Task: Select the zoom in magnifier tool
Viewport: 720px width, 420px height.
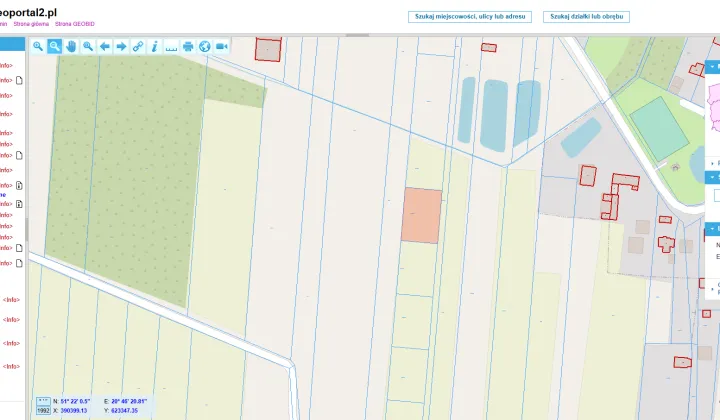Action: (x=38, y=46)
